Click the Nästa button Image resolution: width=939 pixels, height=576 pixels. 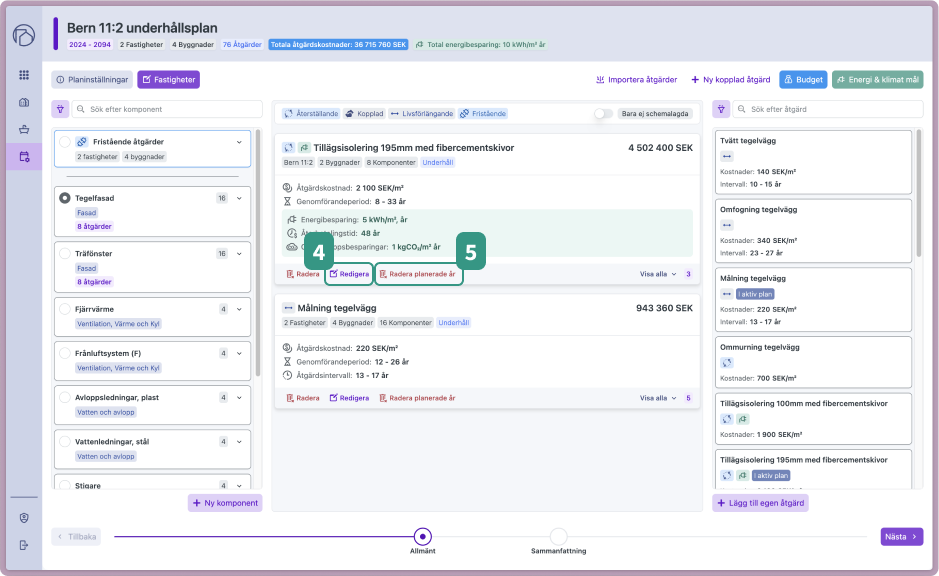902,536
